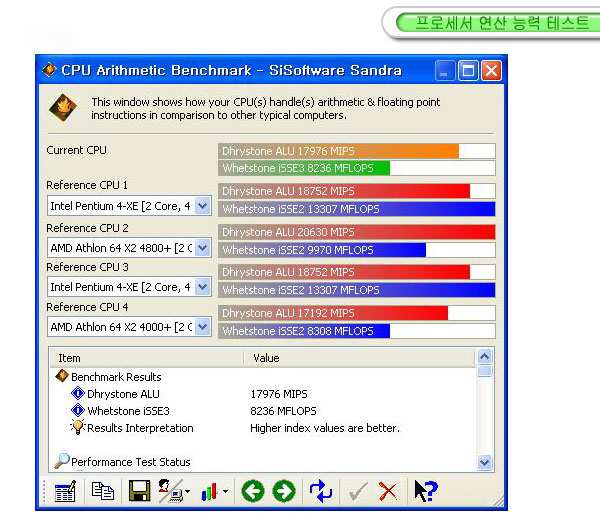Cancel with the red X toolbar icon
The width and height of the screenshot is (600, 524).
(388, 491)
